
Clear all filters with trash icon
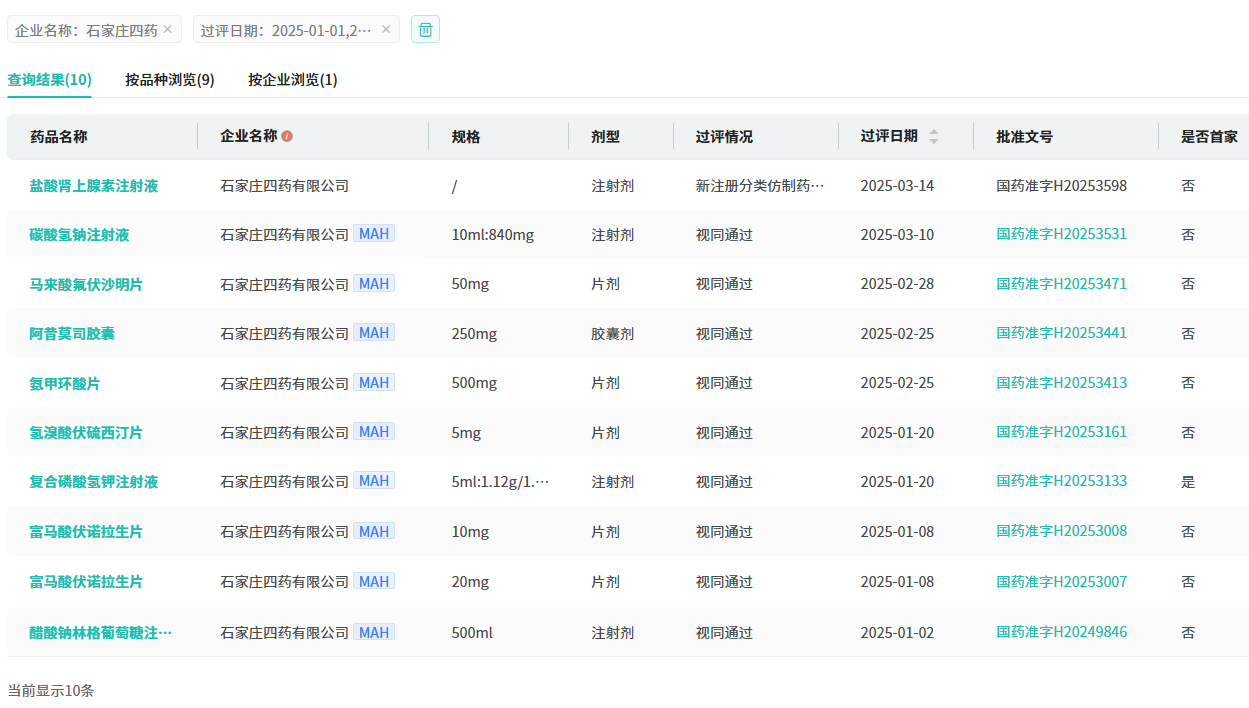[425, 30]
